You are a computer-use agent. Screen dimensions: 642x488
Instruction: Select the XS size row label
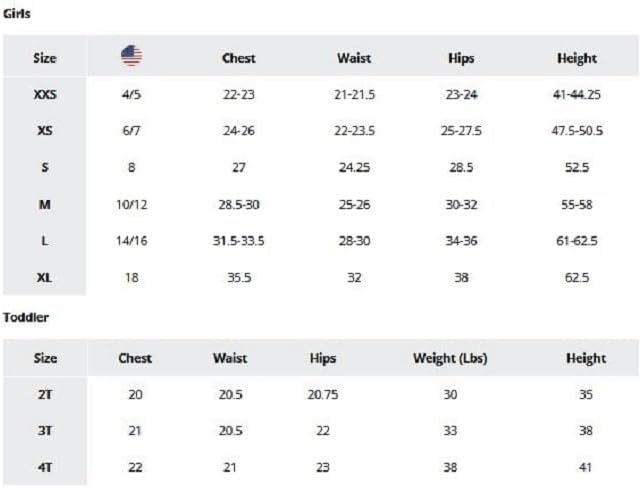pyautogui.click(x=45, y=131)
